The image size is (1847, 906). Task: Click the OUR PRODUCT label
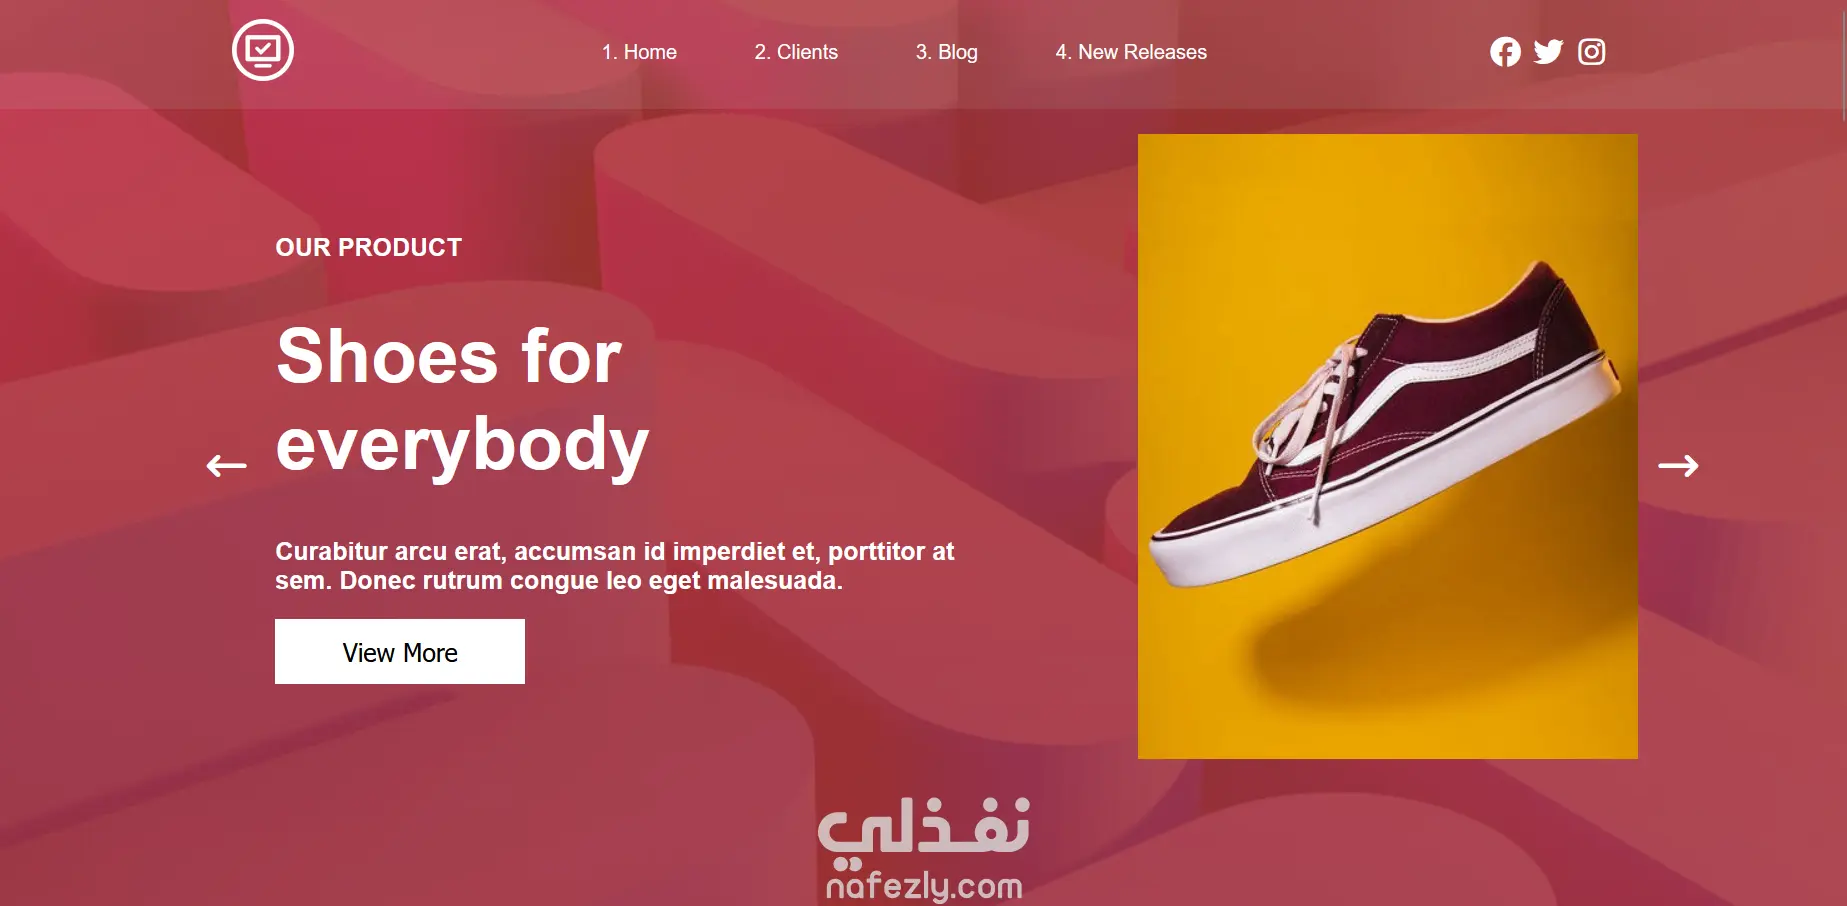pos(369,247)
